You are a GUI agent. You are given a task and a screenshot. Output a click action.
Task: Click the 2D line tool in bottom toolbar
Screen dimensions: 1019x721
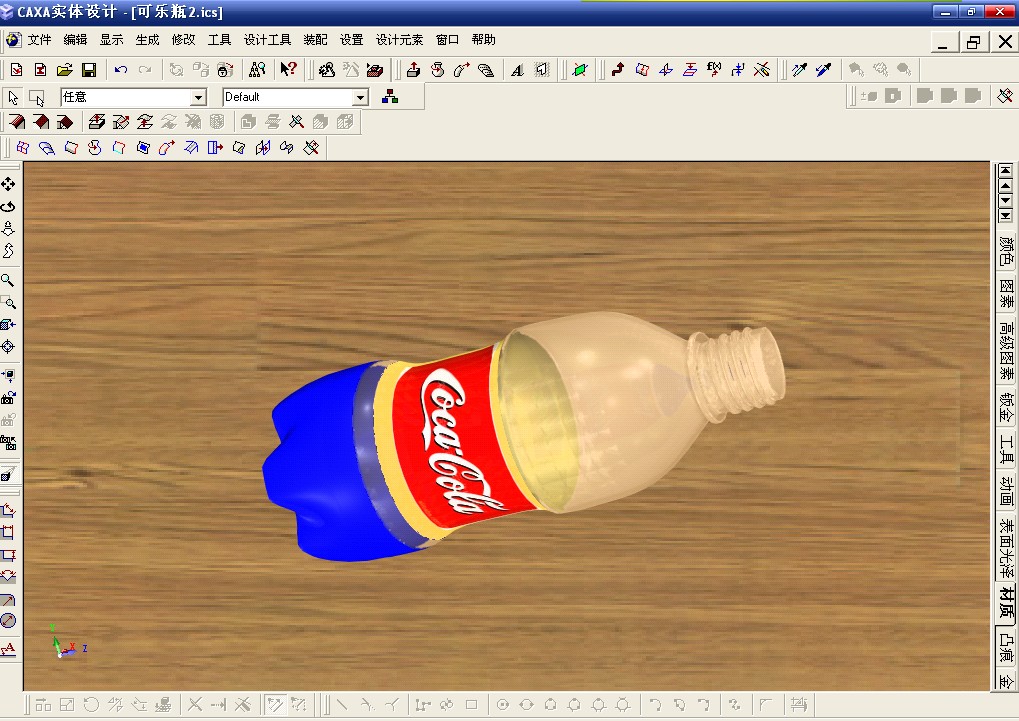342,704
